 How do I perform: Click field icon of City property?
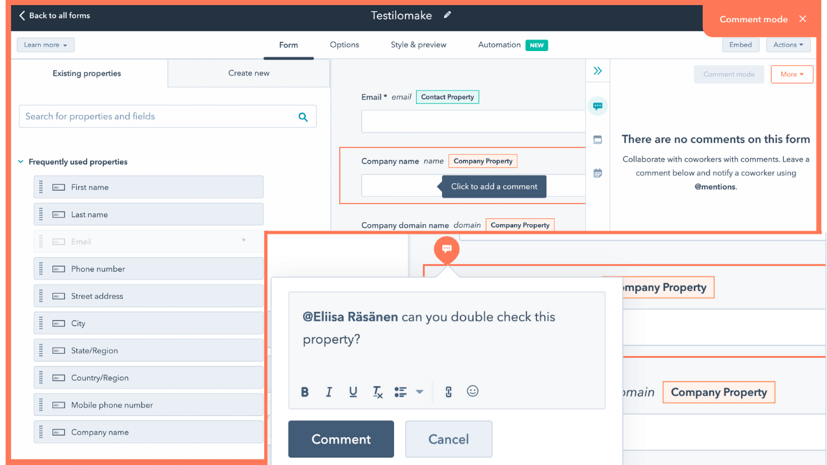pos(59,323)
